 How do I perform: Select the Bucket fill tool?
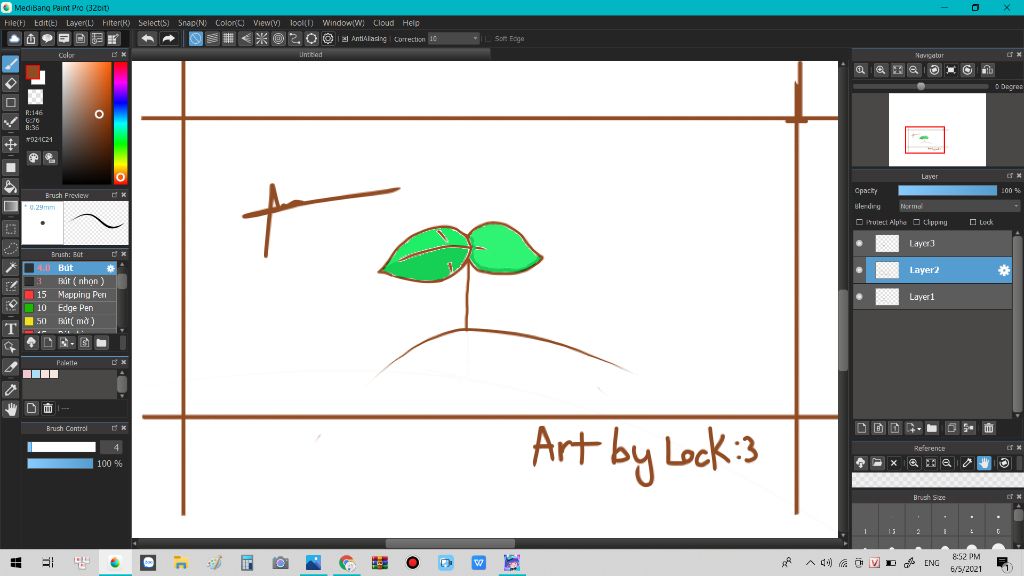(10, 187)
